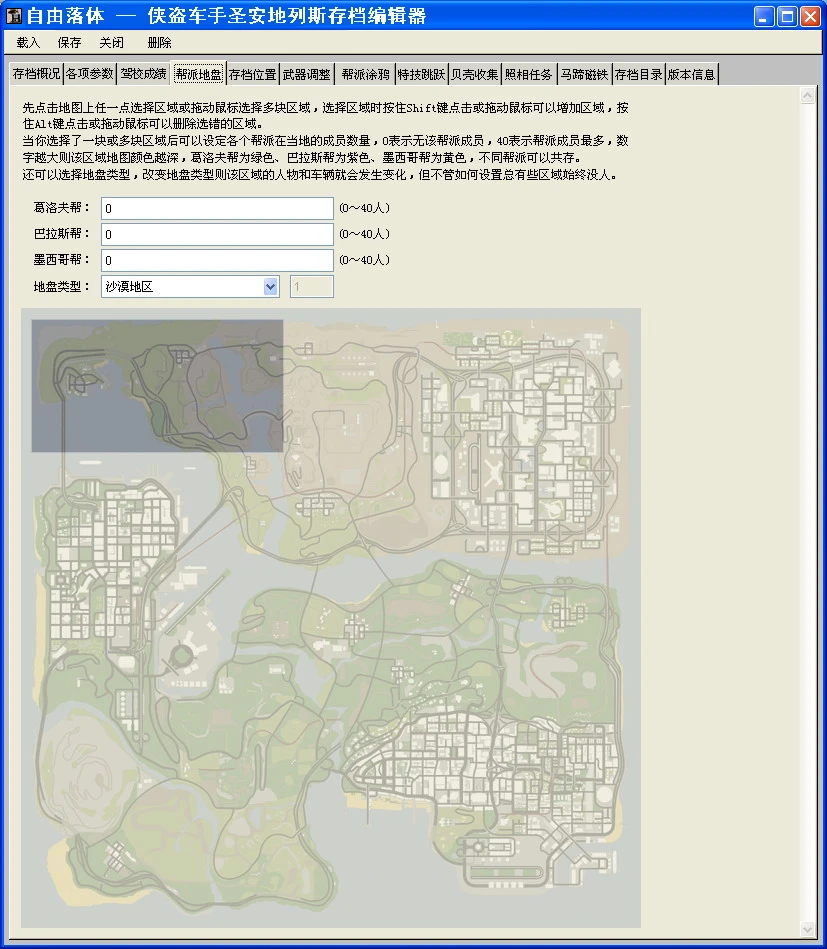
Task: Open the 载入 menu
Action: pyautogui.click(x=28, y=42)
